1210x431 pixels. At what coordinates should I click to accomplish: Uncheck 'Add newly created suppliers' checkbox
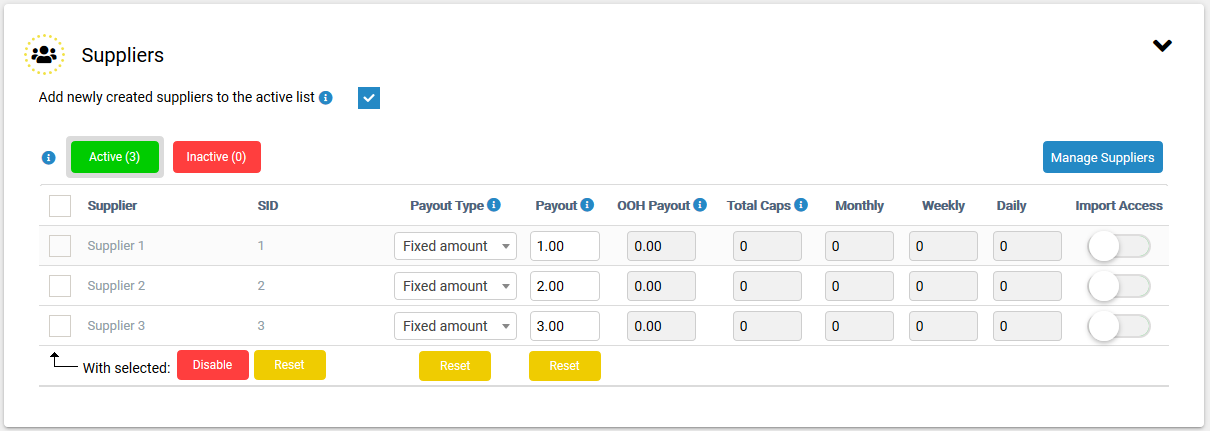[x=369, y=98]
